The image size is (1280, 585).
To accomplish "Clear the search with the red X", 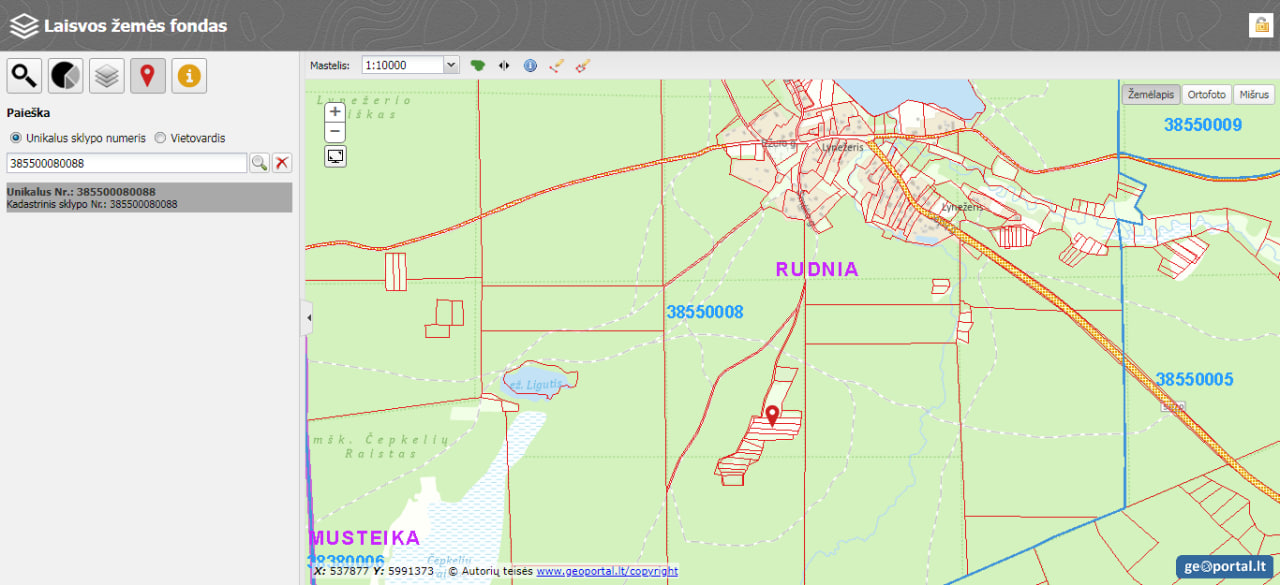I will click(283, 163).
